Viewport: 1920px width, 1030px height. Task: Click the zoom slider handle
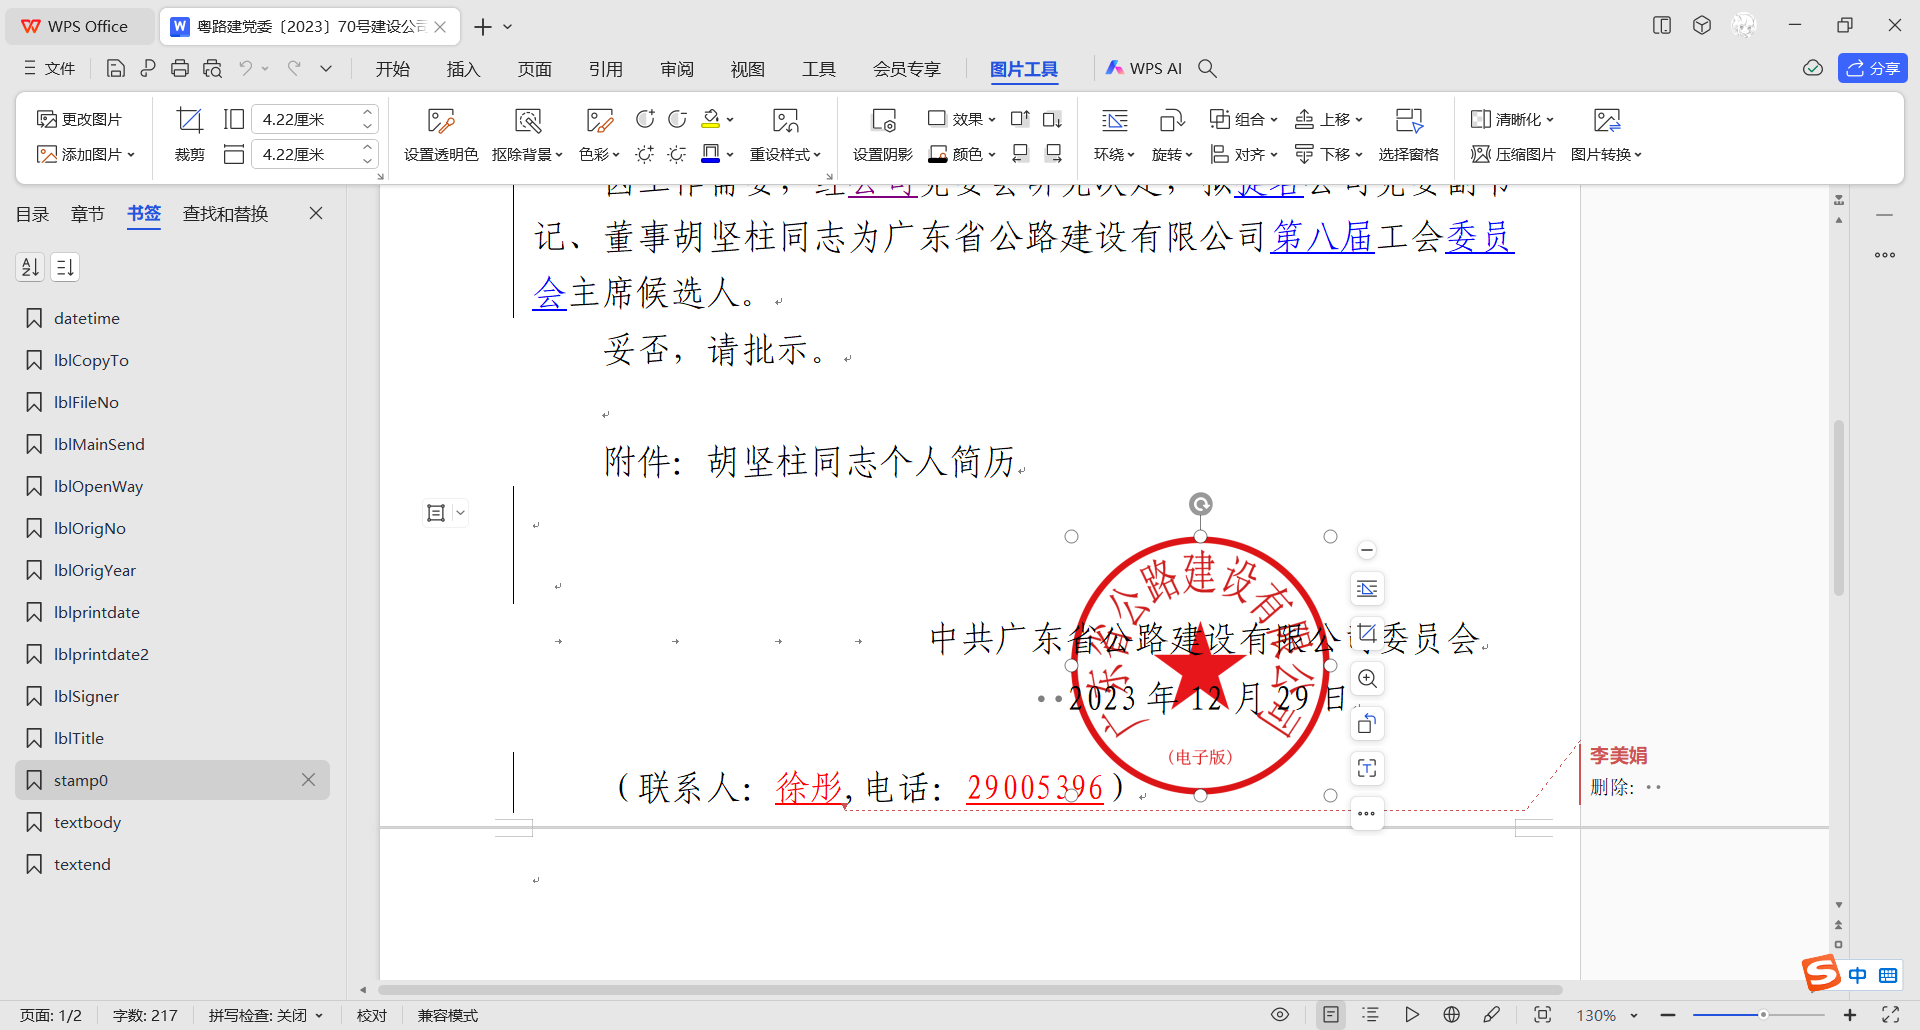(x=1763, y=1015)
